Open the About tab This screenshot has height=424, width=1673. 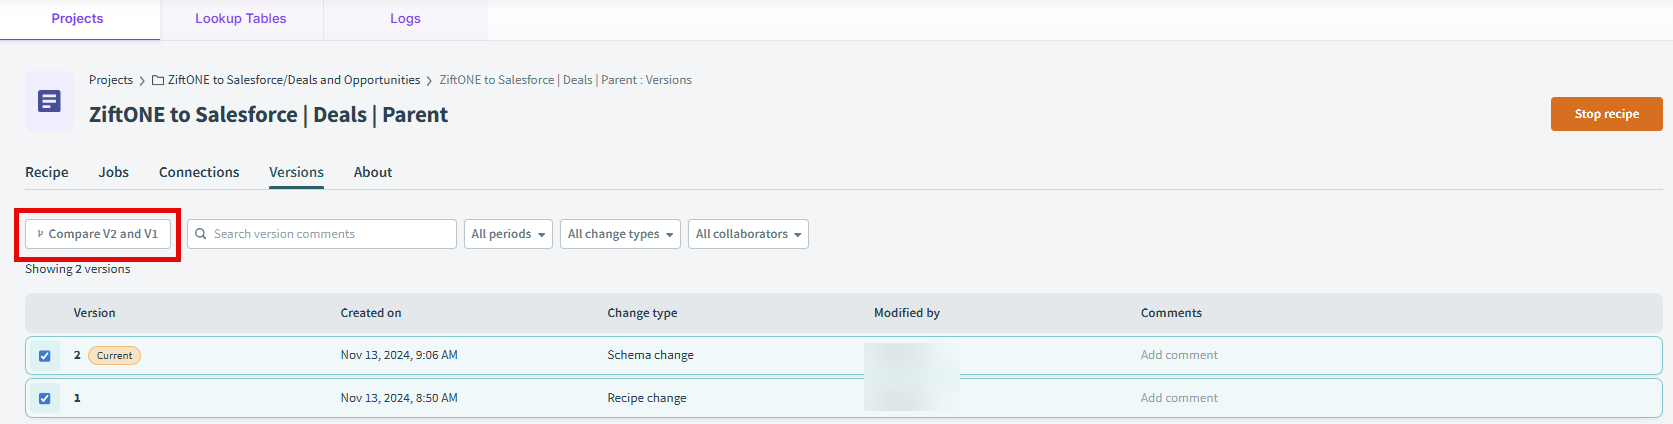tap(373, 172)
